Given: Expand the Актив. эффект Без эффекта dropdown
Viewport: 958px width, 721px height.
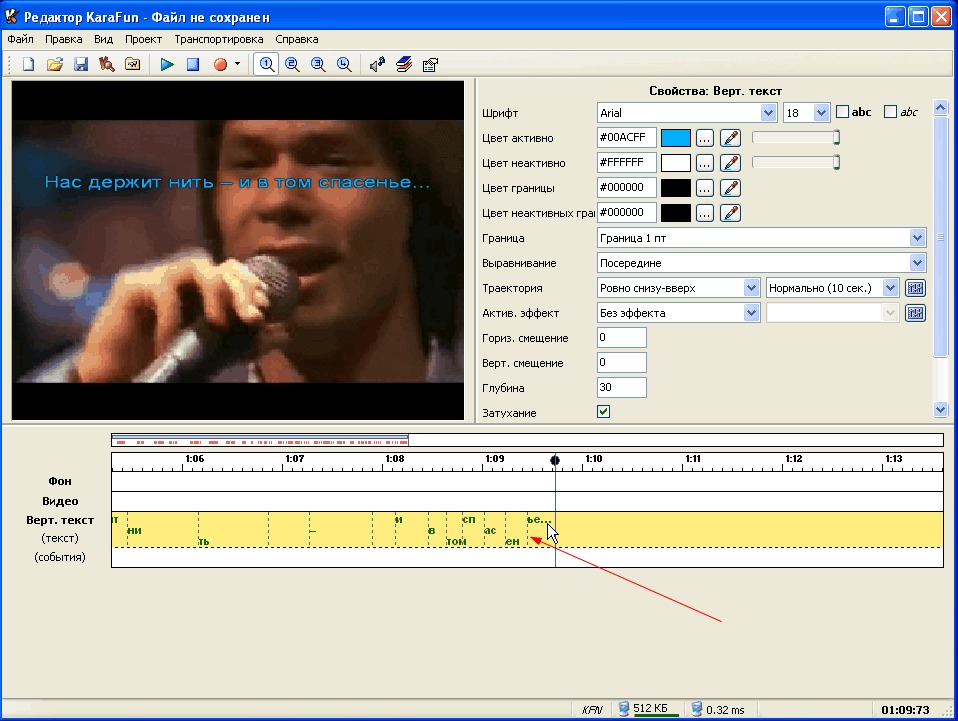Looking at the screenshot, I should 751,313.
